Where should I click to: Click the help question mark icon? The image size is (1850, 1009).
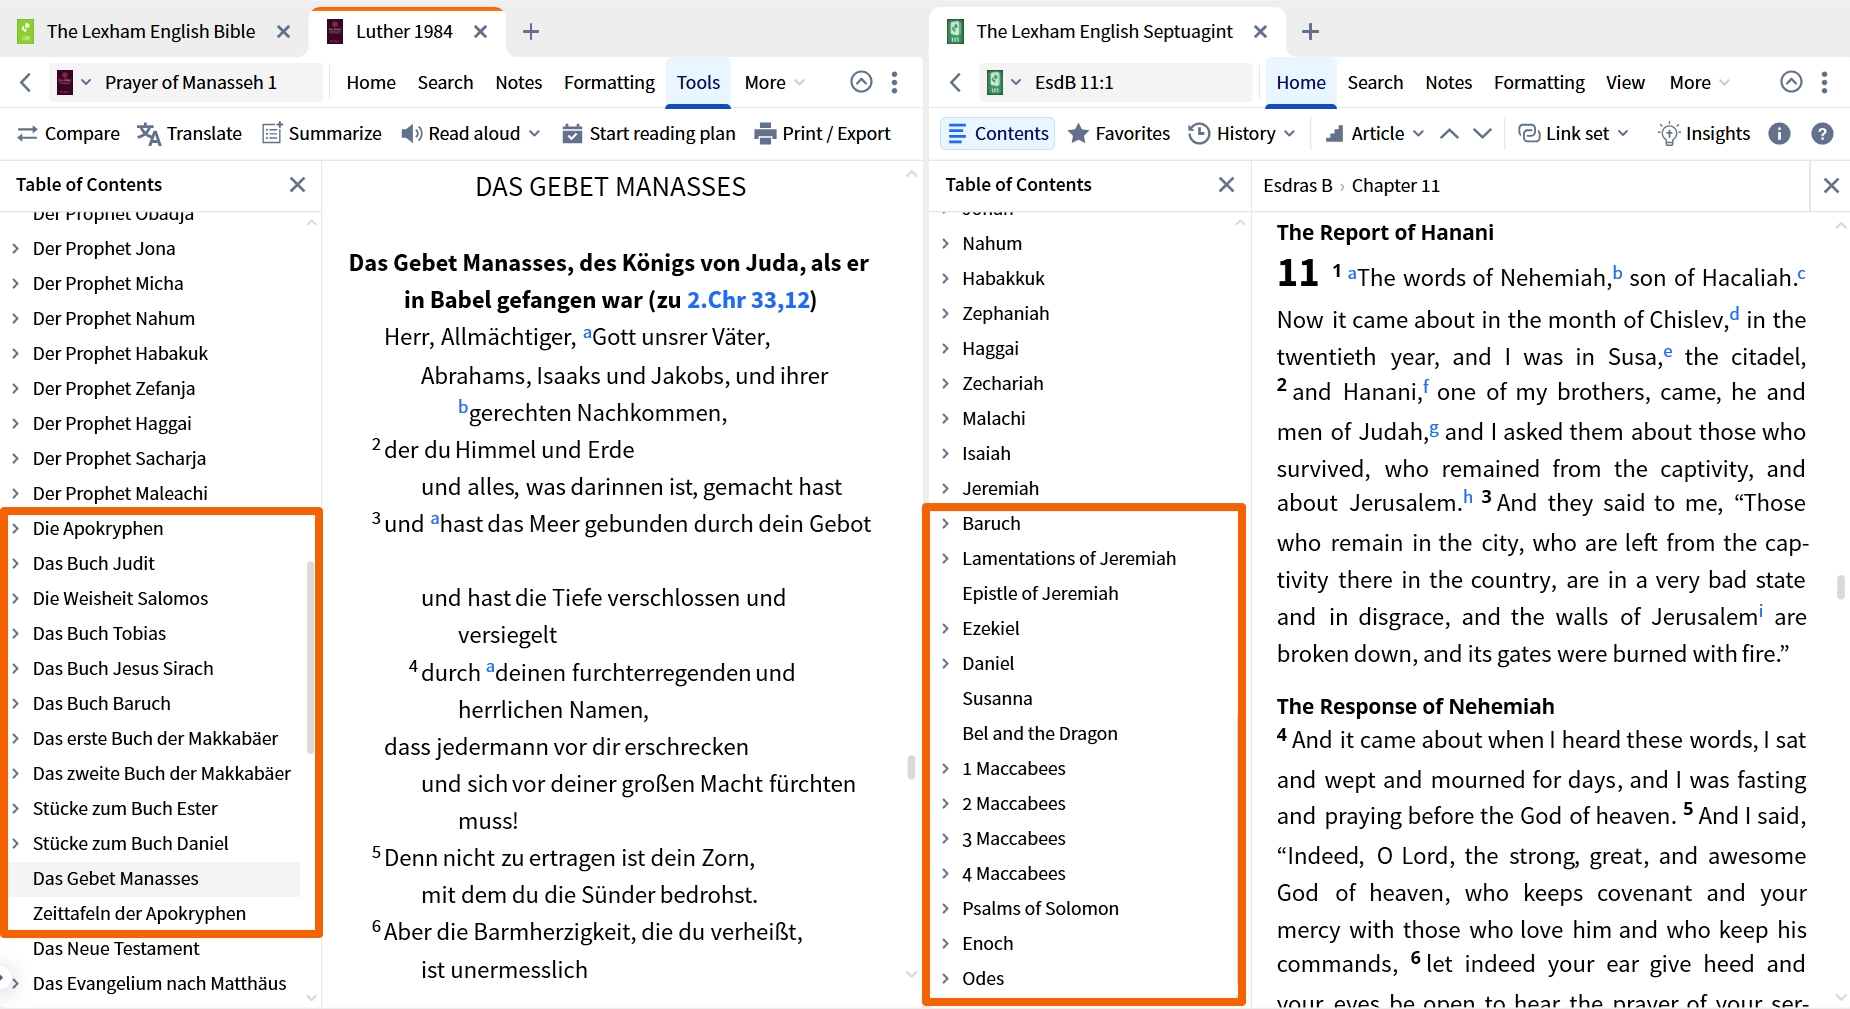(x=1823, y=134)
